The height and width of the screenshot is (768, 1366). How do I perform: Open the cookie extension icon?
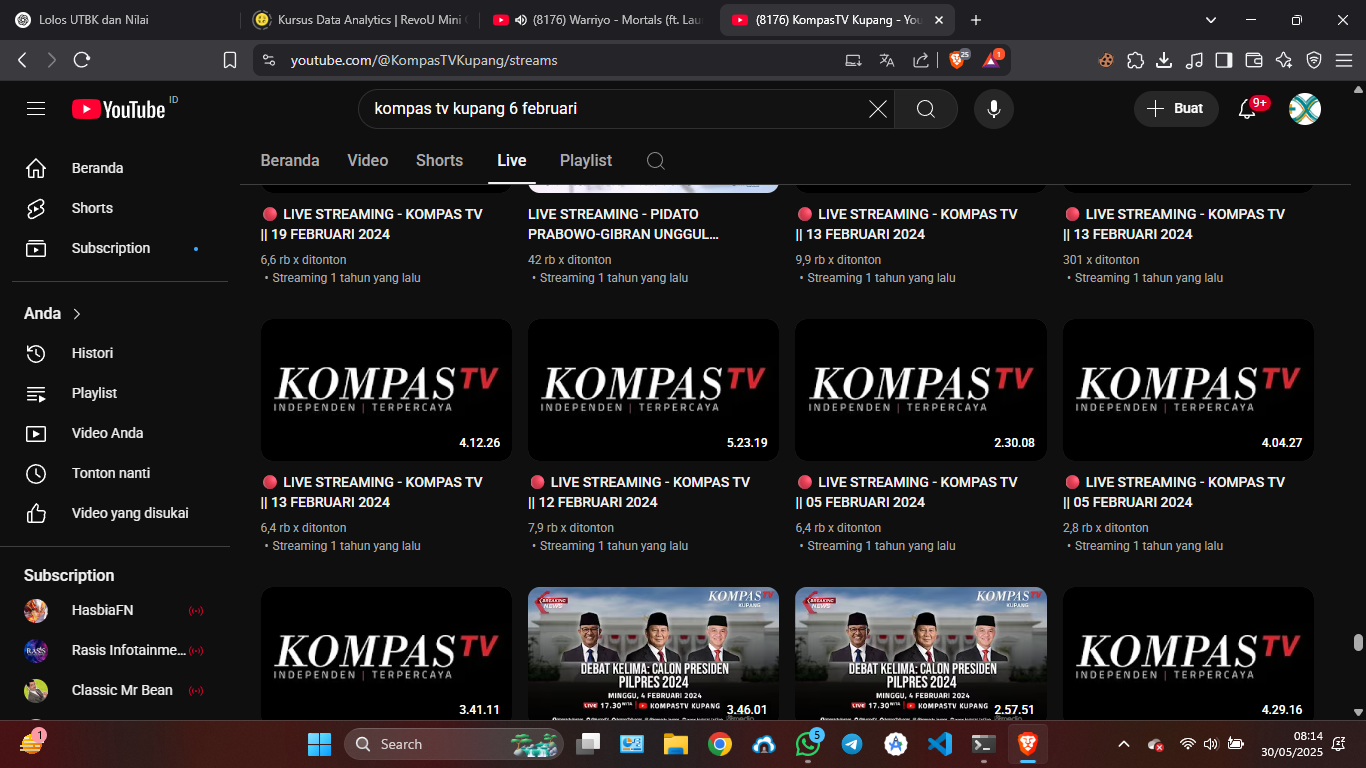tap(1106, 60)
